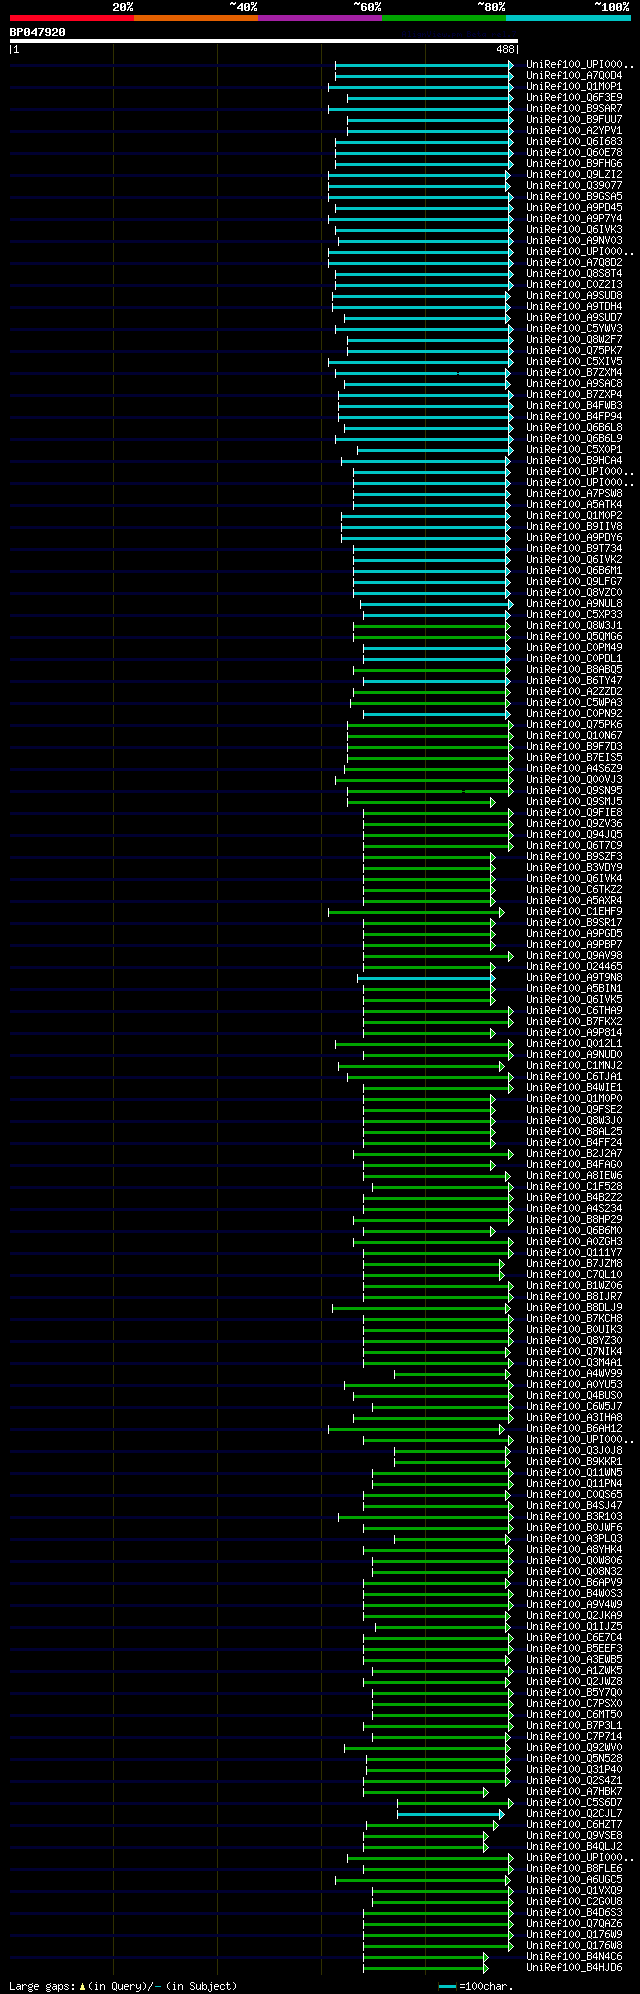Image resolution: width=640 pixels, height=1994 pixels.
Task: Select the UniRef100_Q9LFG7 label
Action: click(574, 581)
